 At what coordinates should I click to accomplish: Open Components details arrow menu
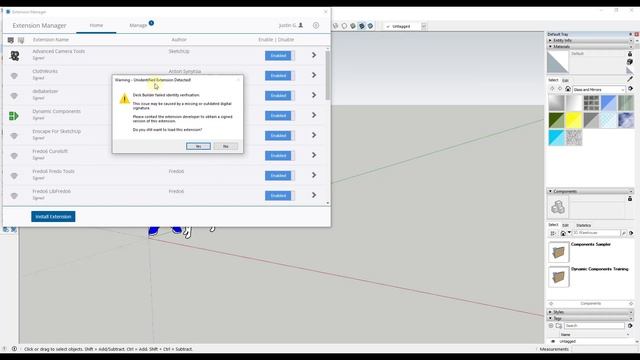[631, 233]
